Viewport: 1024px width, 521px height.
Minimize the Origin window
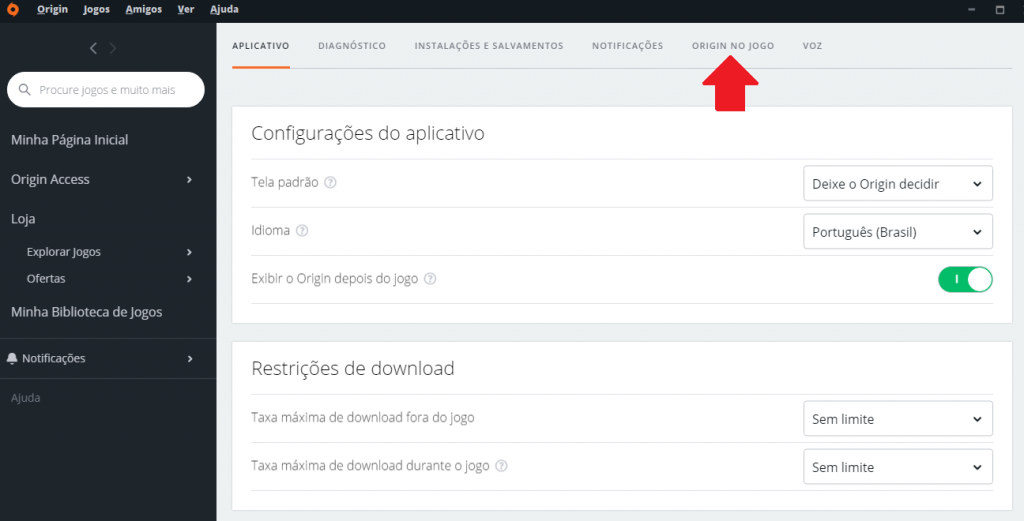click(x=972, y=9)
